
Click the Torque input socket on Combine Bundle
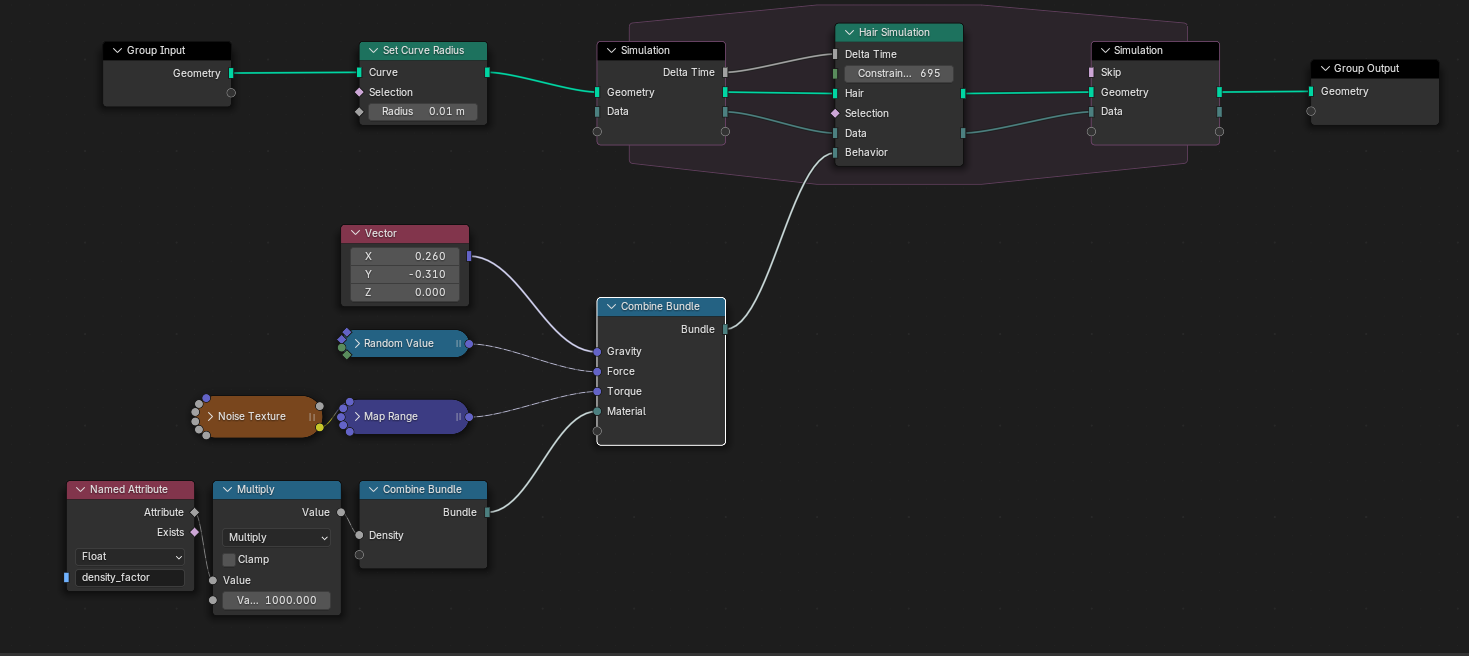pyautogui.click(x=597, y=391)
